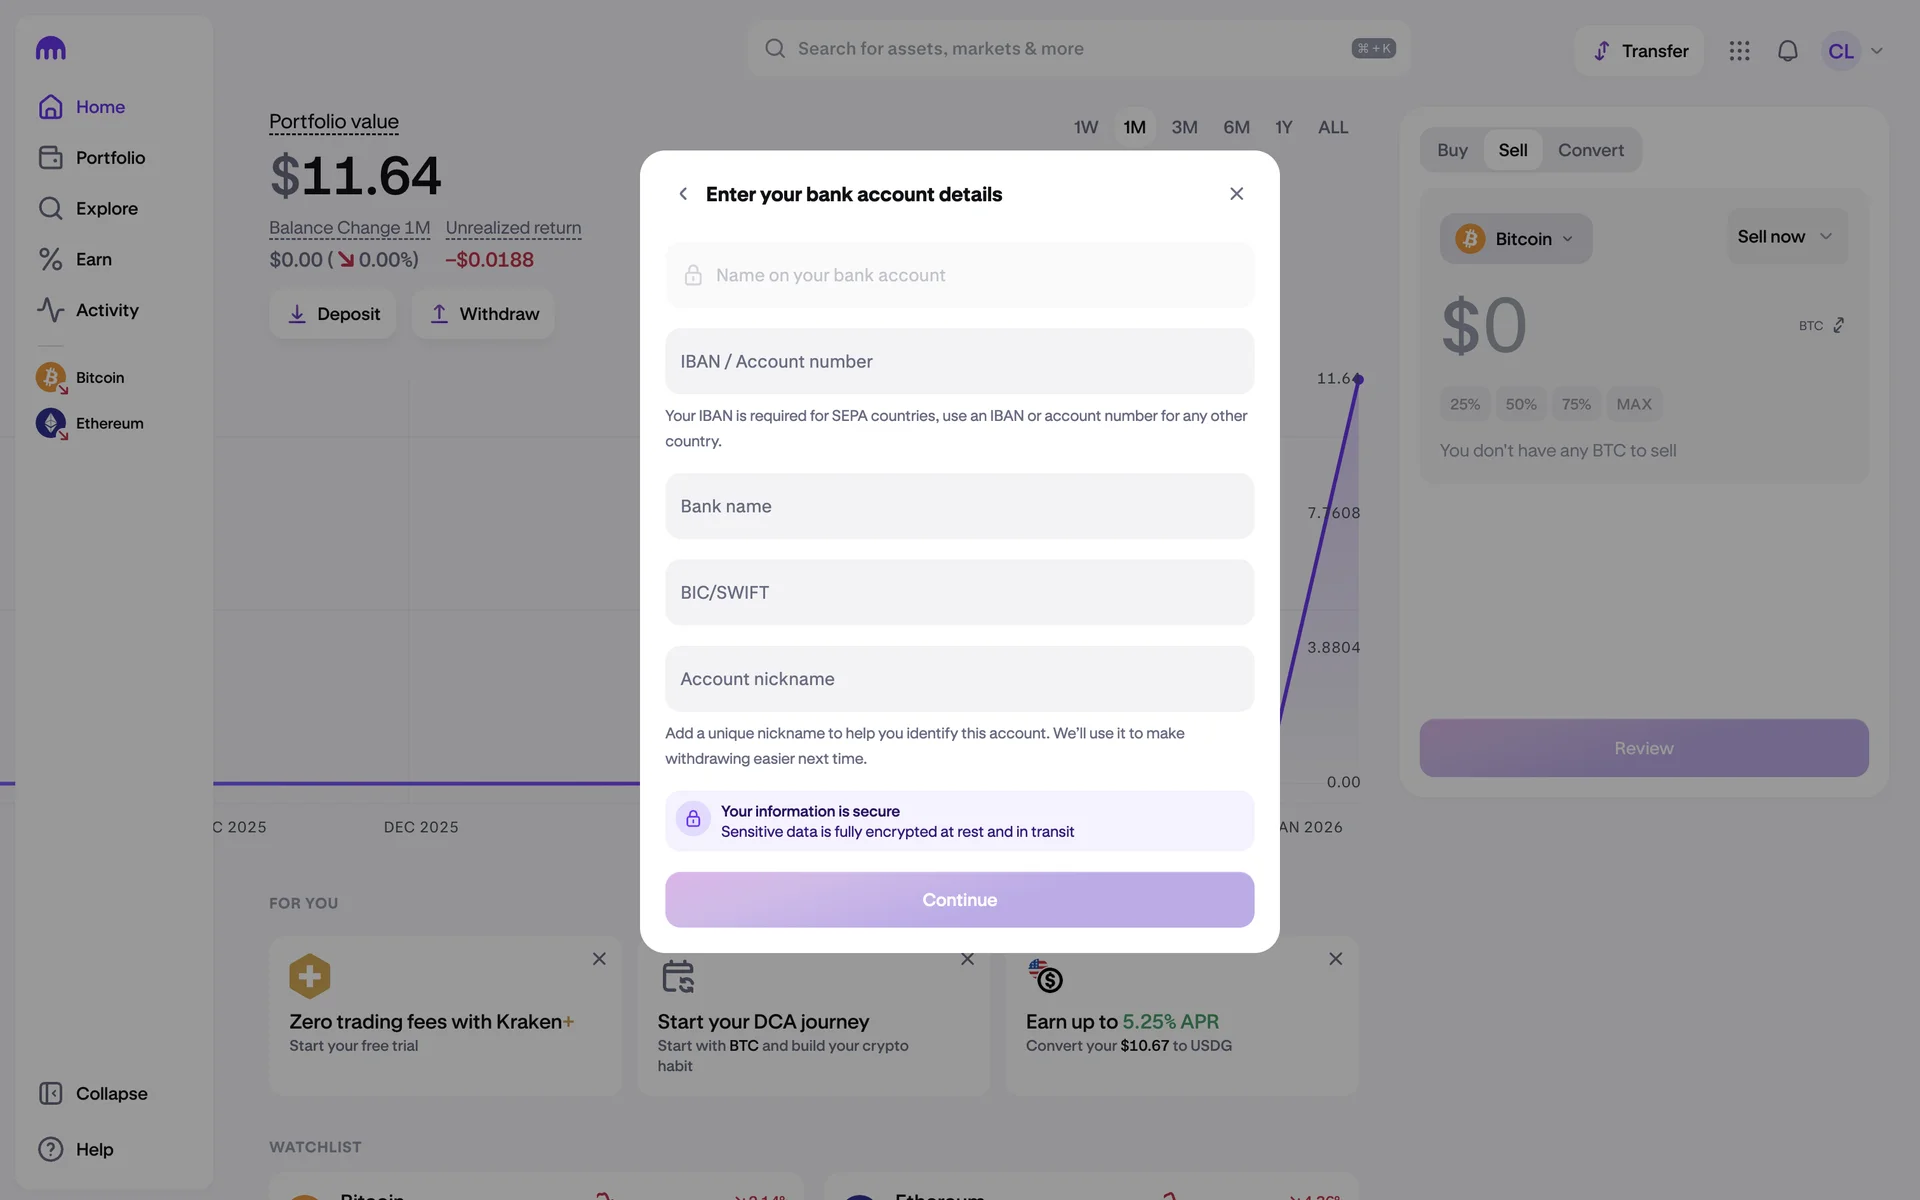Viewport: 1920px width, 1200px height.
Task: Click the IBAN / Account number field
Action: [959, 361]
